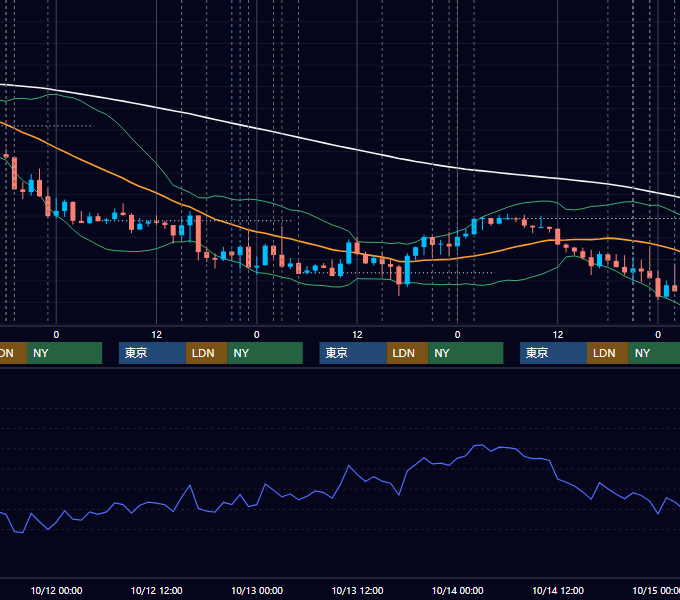680x600 pixels.
Task: Click the 10/13 12:00 date label
Action: tap(357, 590)
